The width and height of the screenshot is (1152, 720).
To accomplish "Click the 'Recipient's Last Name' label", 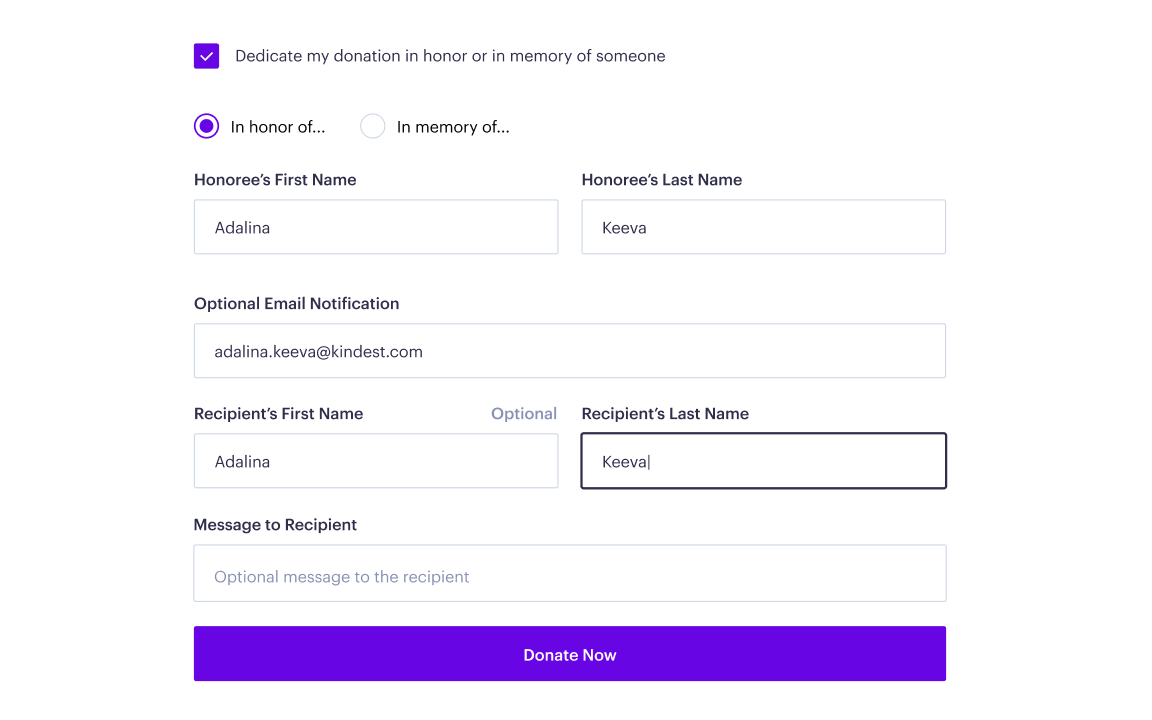I will pyautogui.click(x=665, y=414).
